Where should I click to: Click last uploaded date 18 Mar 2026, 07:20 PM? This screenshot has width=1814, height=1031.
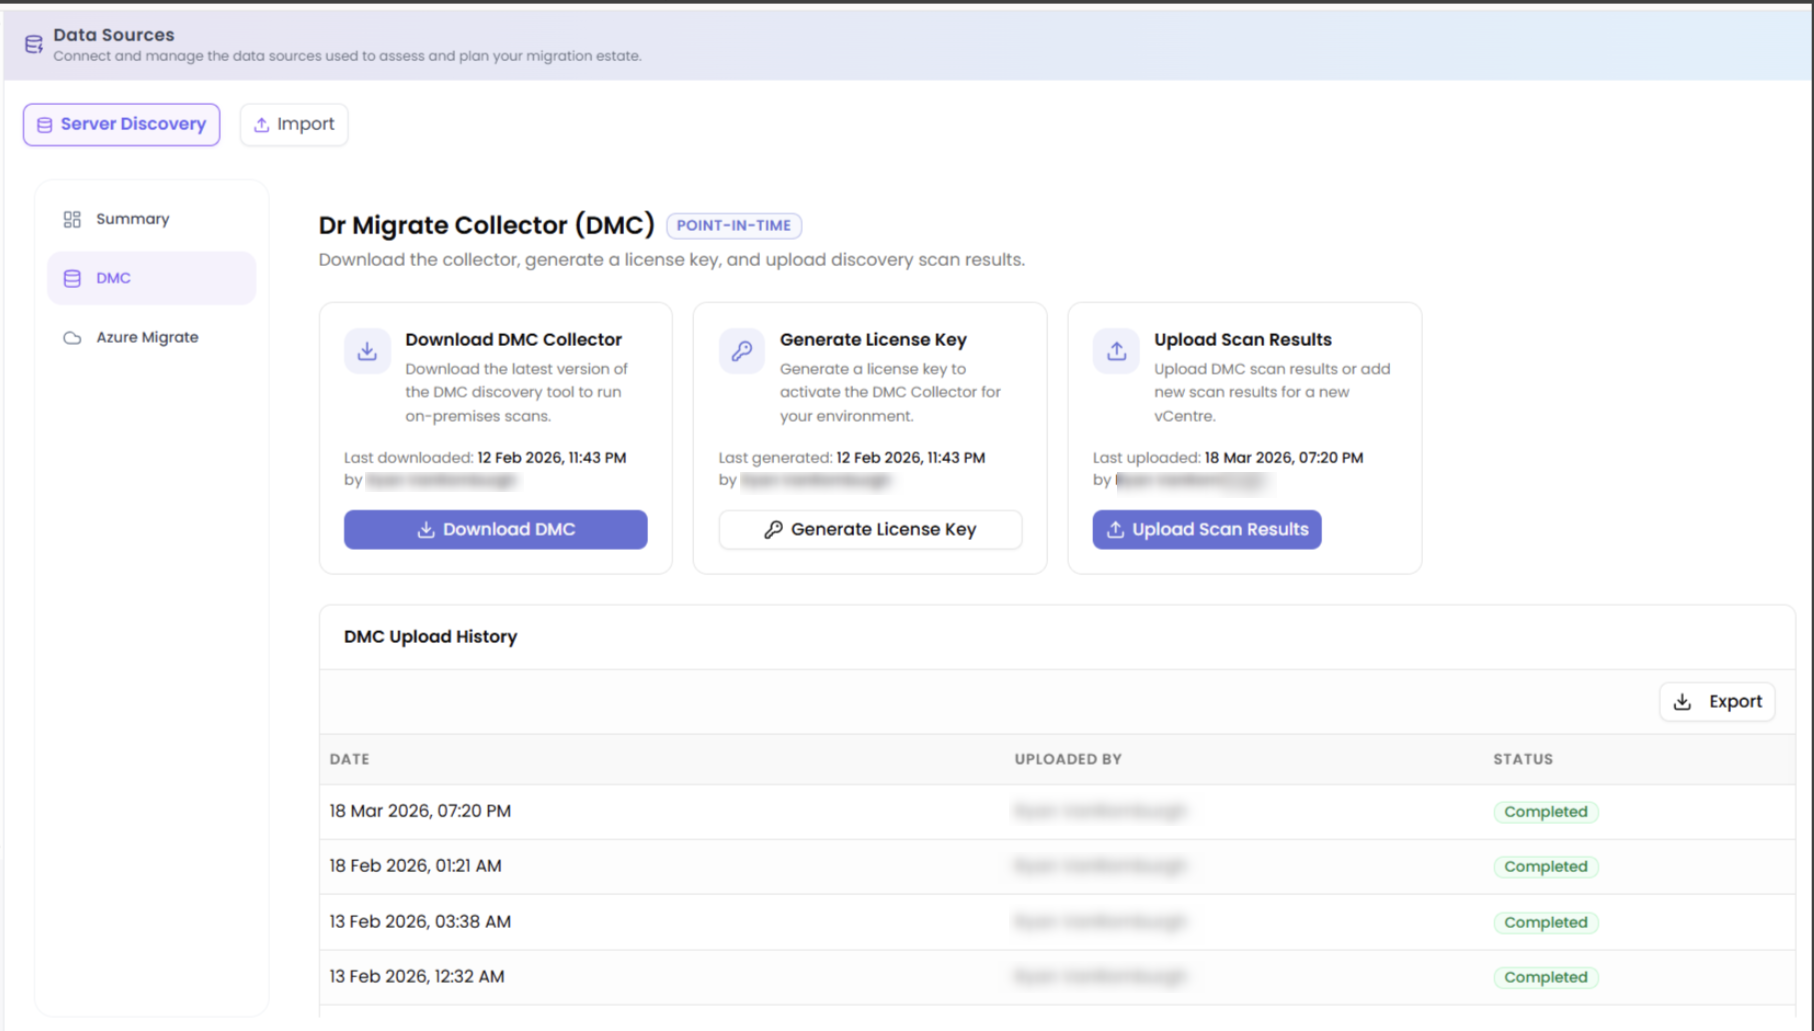coord(1284,457)
